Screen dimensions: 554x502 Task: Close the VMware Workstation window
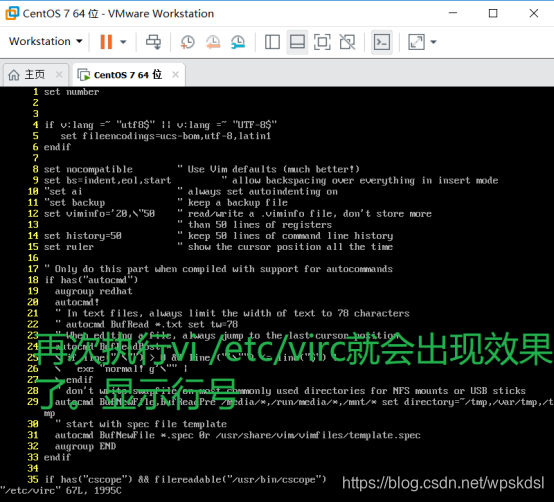(534, 13)
